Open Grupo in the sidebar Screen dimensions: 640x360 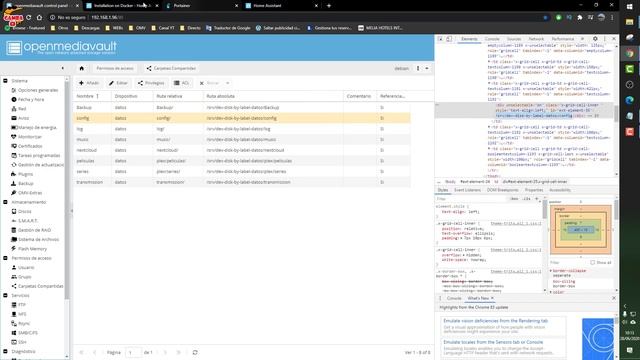pos(24,277)
